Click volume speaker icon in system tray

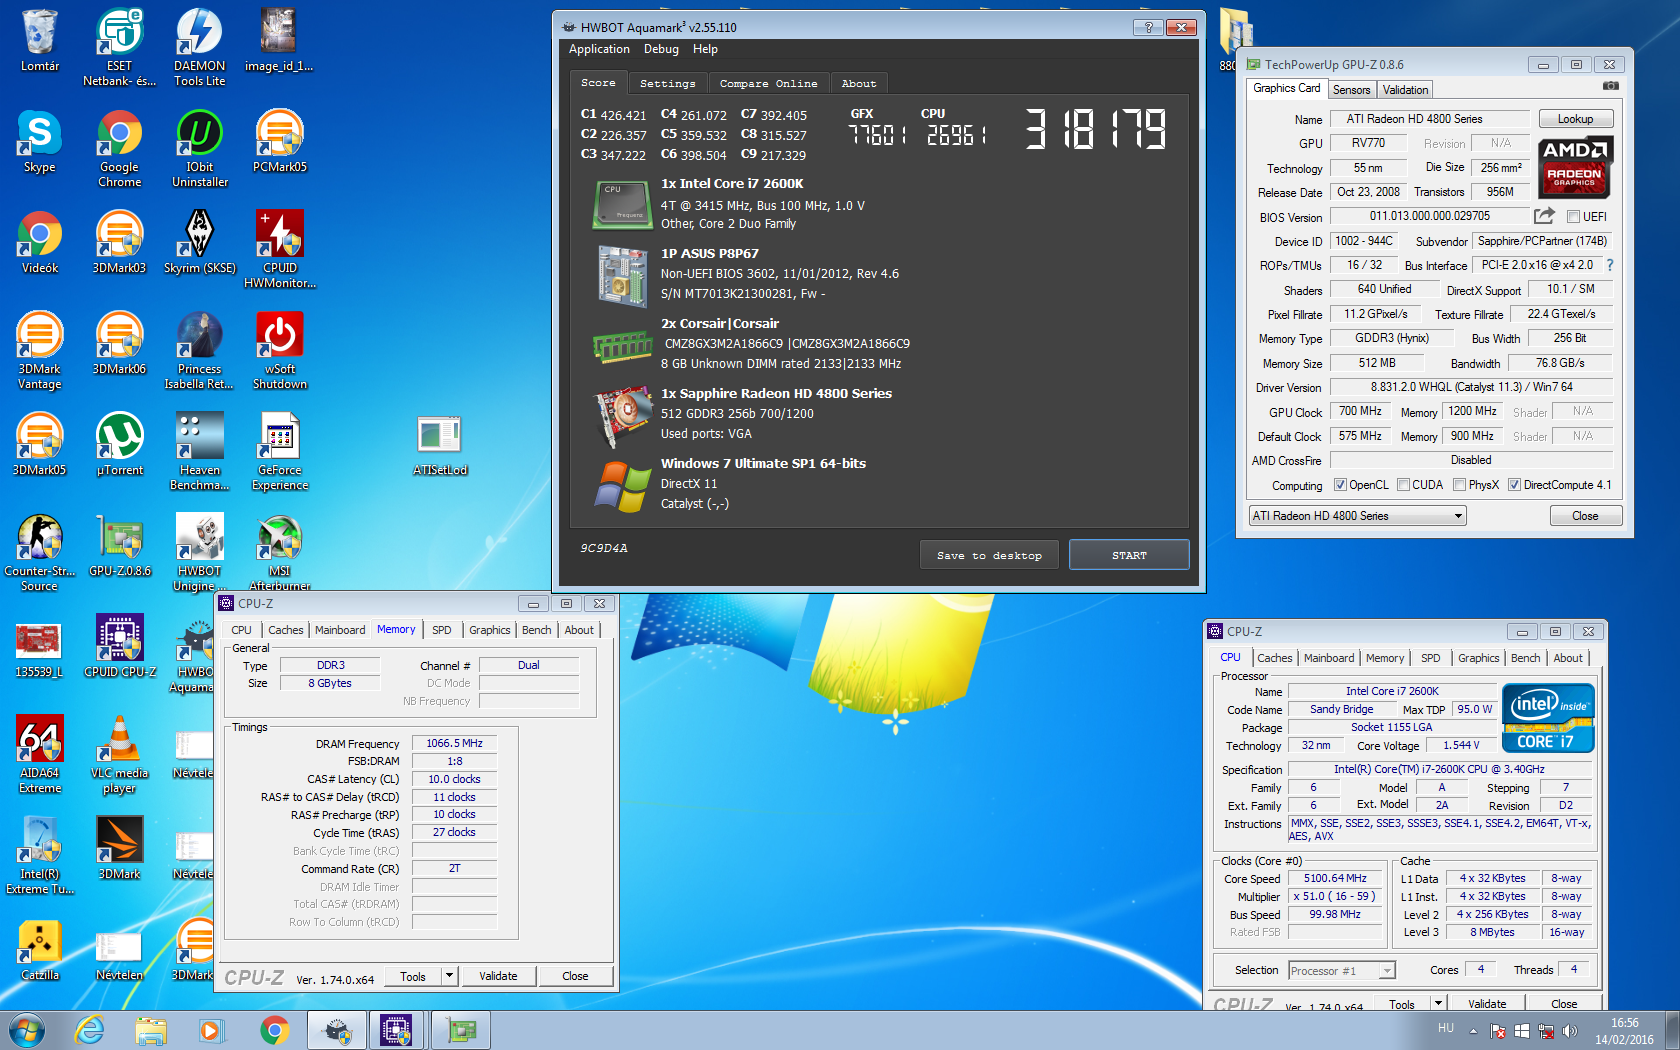tap(1569, 1030)
